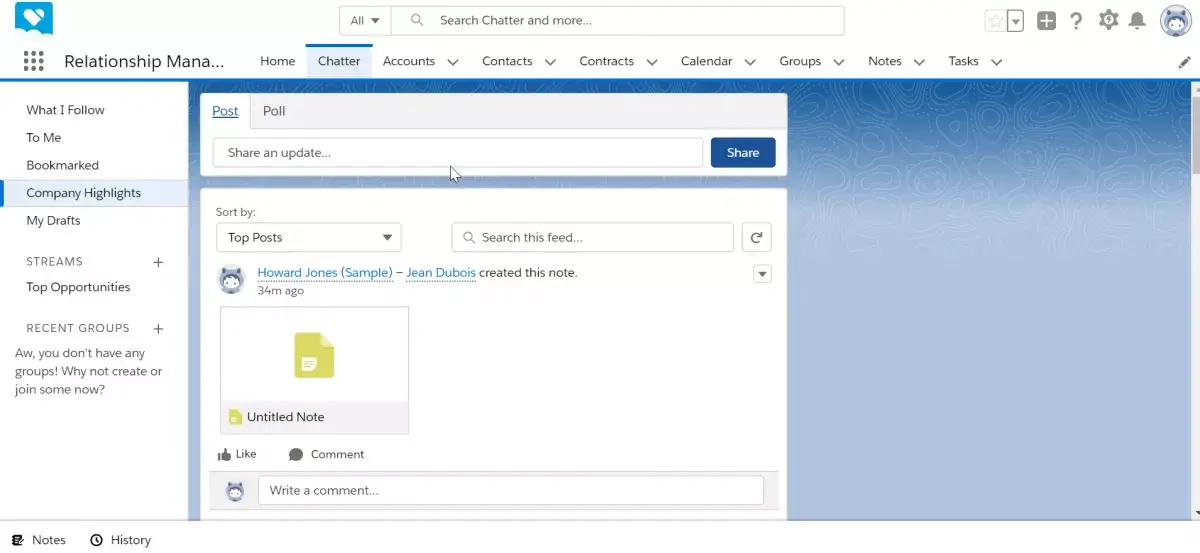This screenshot has width=1200, height=553.
Task: Open the Tasks navigation tab
Action: coord(964,61)
